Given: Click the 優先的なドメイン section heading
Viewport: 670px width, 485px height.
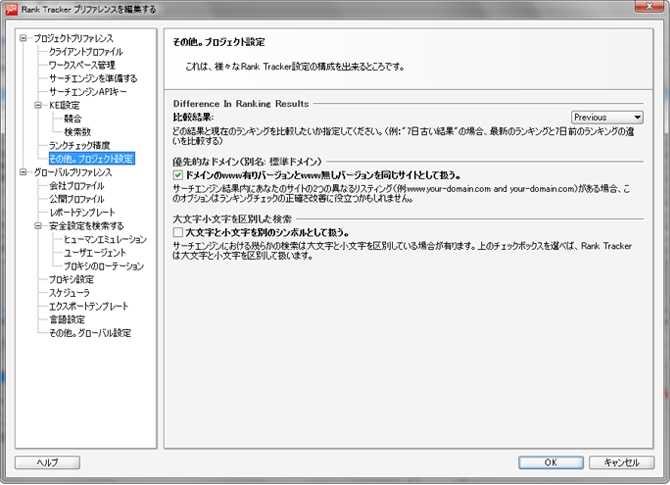Looking at the screenshot, I should [247, 162].
